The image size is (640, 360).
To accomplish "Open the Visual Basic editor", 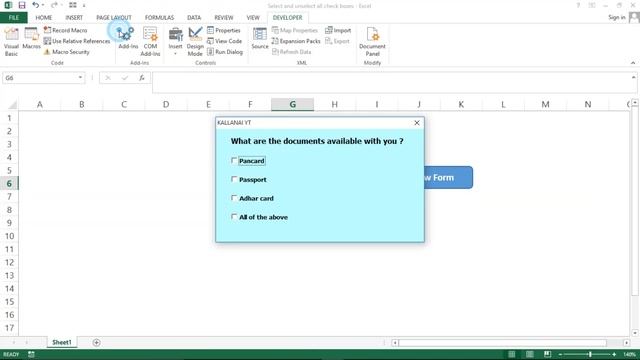I will (x=11, y=42).
